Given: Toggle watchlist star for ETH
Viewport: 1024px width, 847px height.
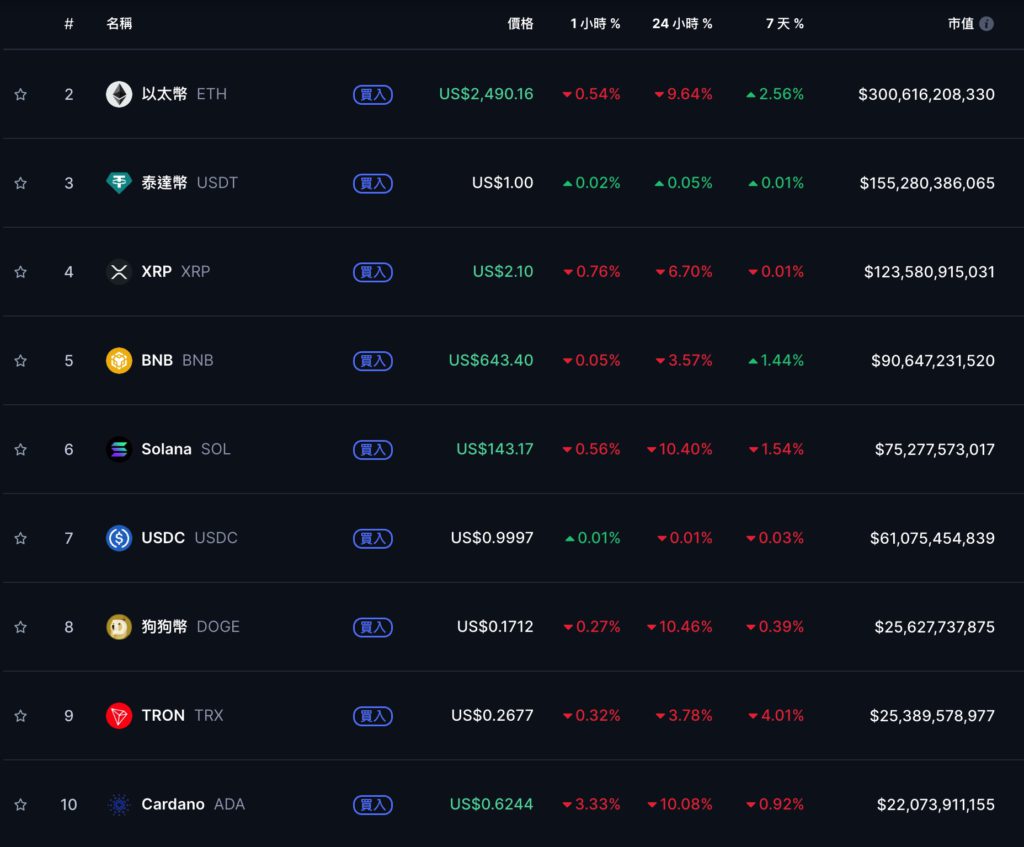Looking at the screenshot, I should (x=21, y=95).
